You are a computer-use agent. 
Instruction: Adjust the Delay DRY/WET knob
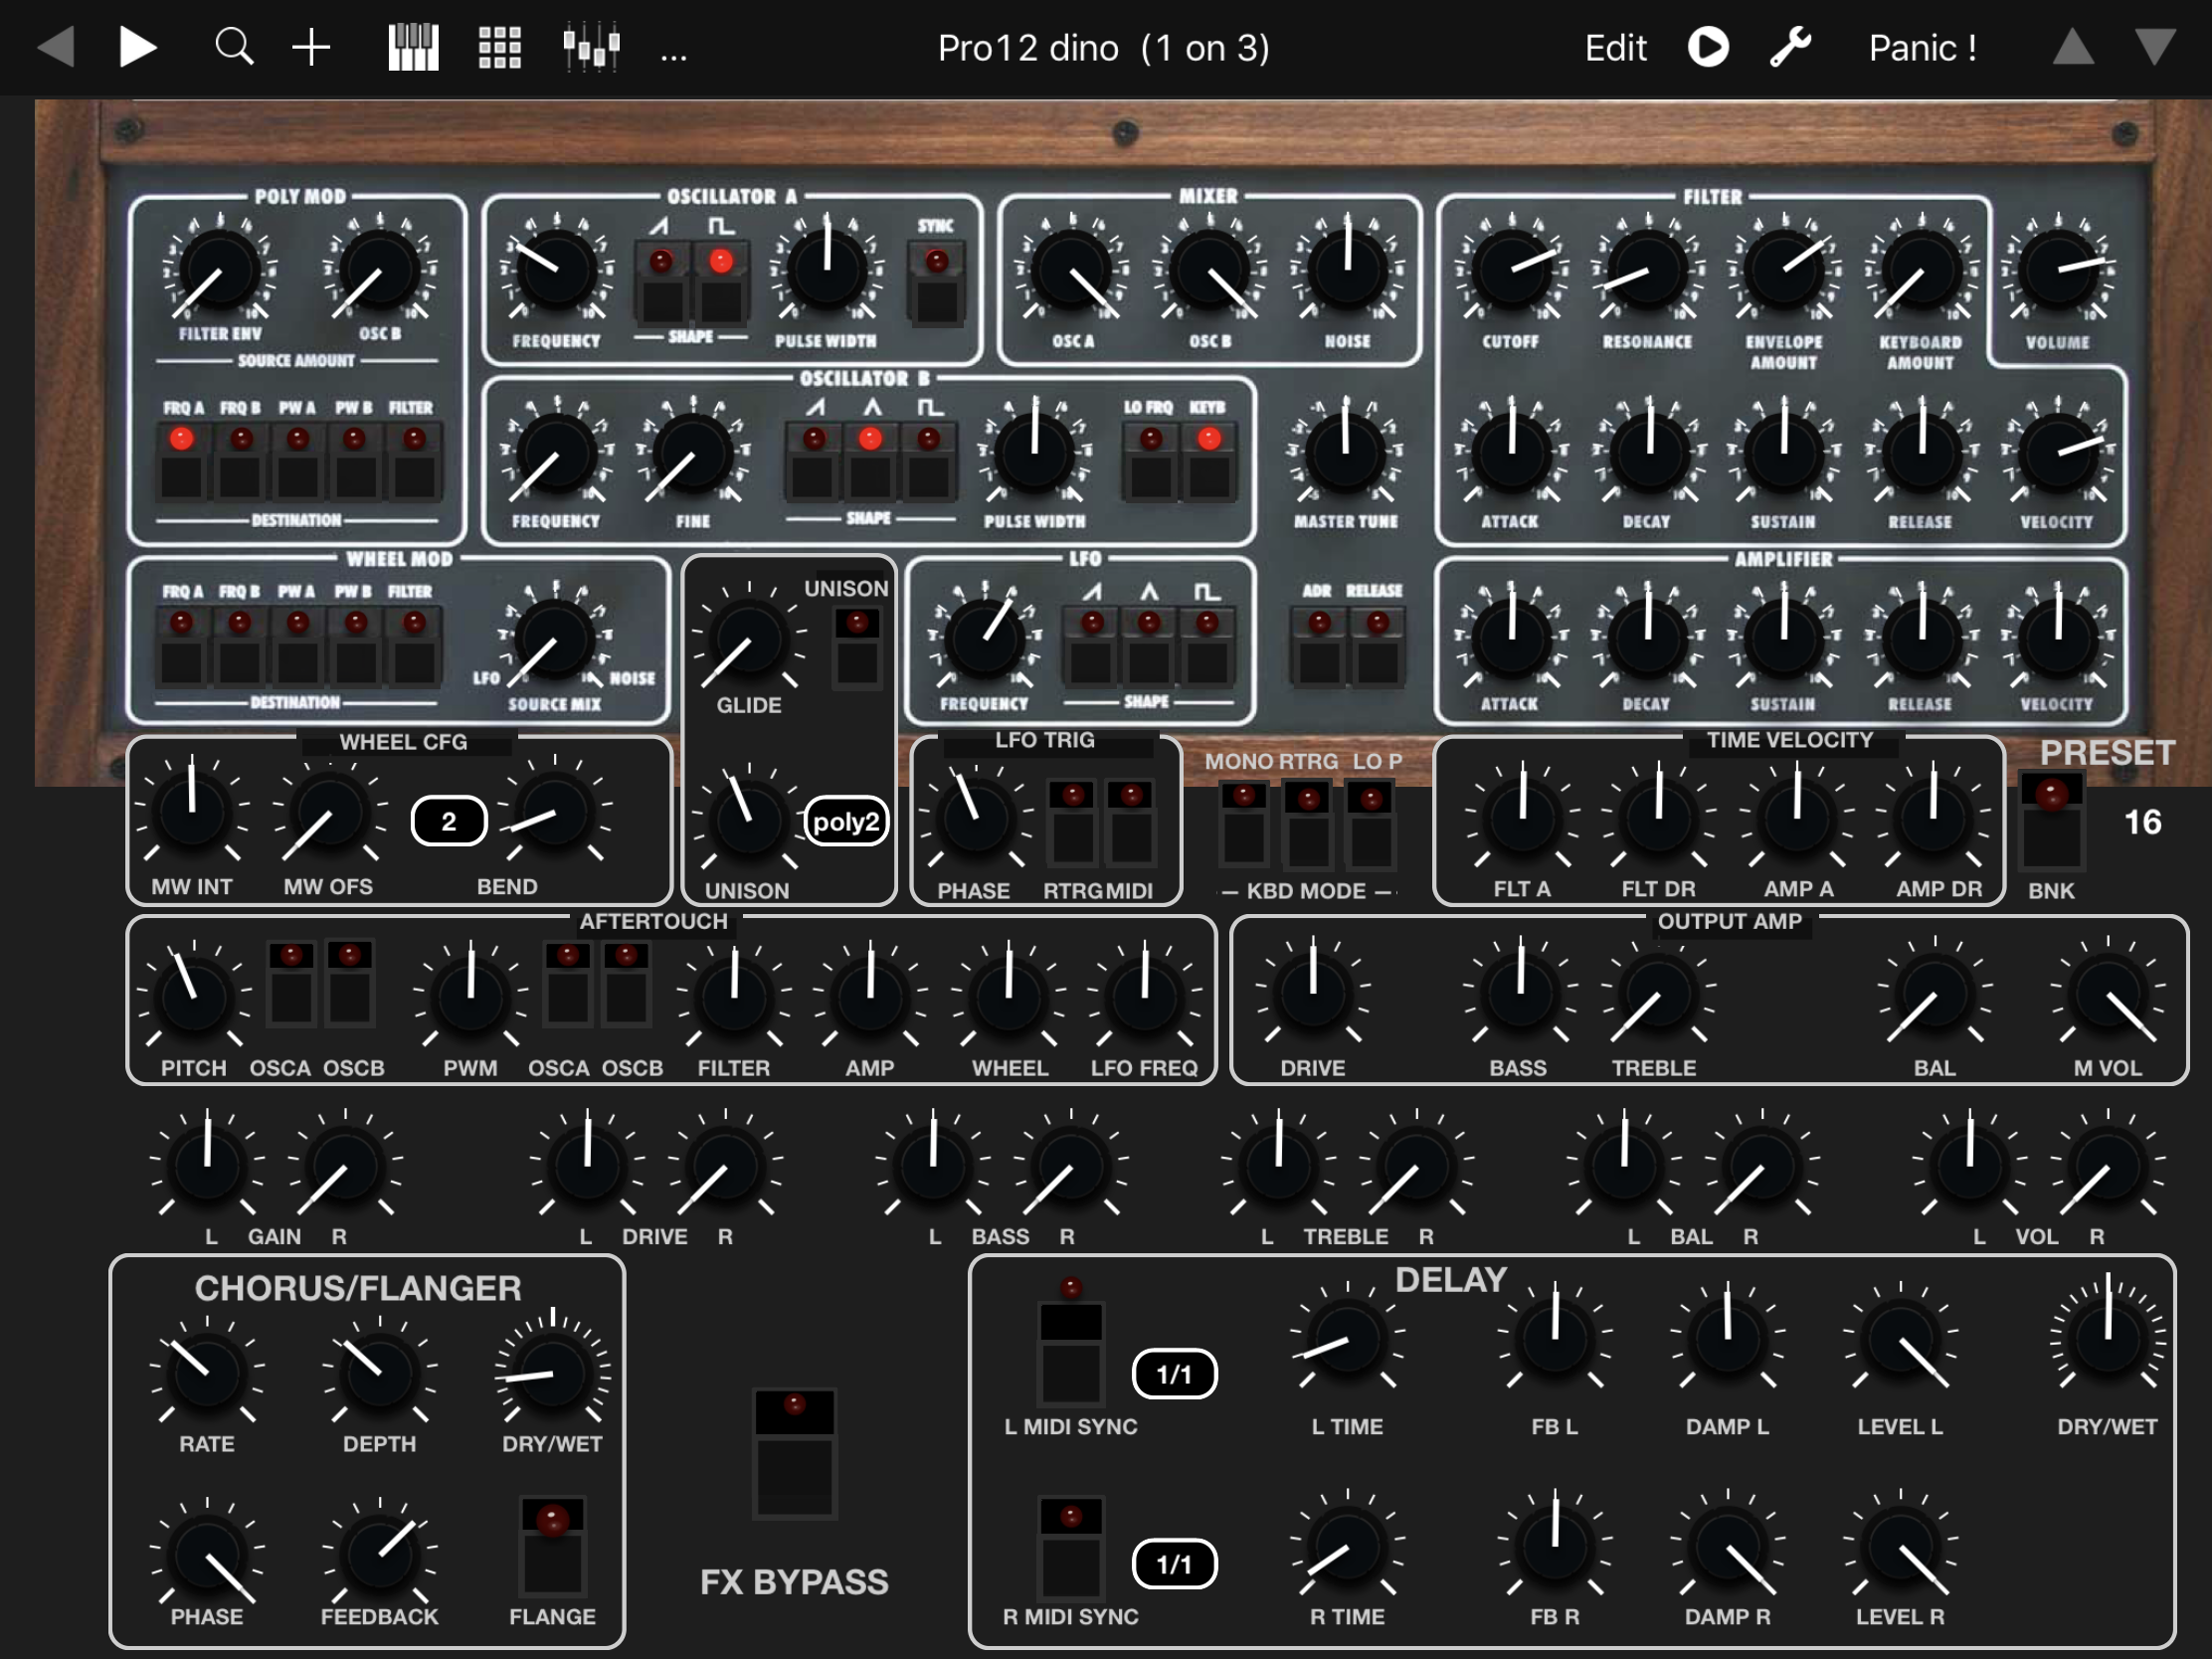(2107, 1337)
